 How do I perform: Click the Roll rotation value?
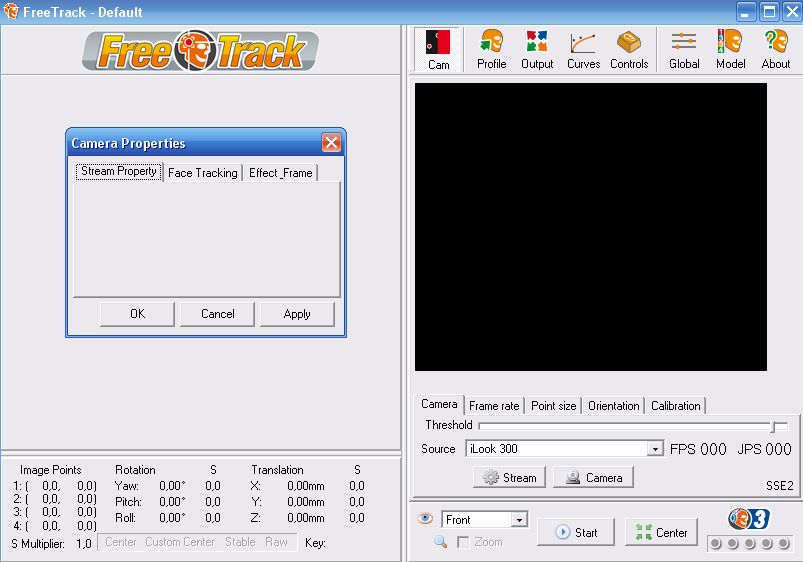(x=172, y=517)
